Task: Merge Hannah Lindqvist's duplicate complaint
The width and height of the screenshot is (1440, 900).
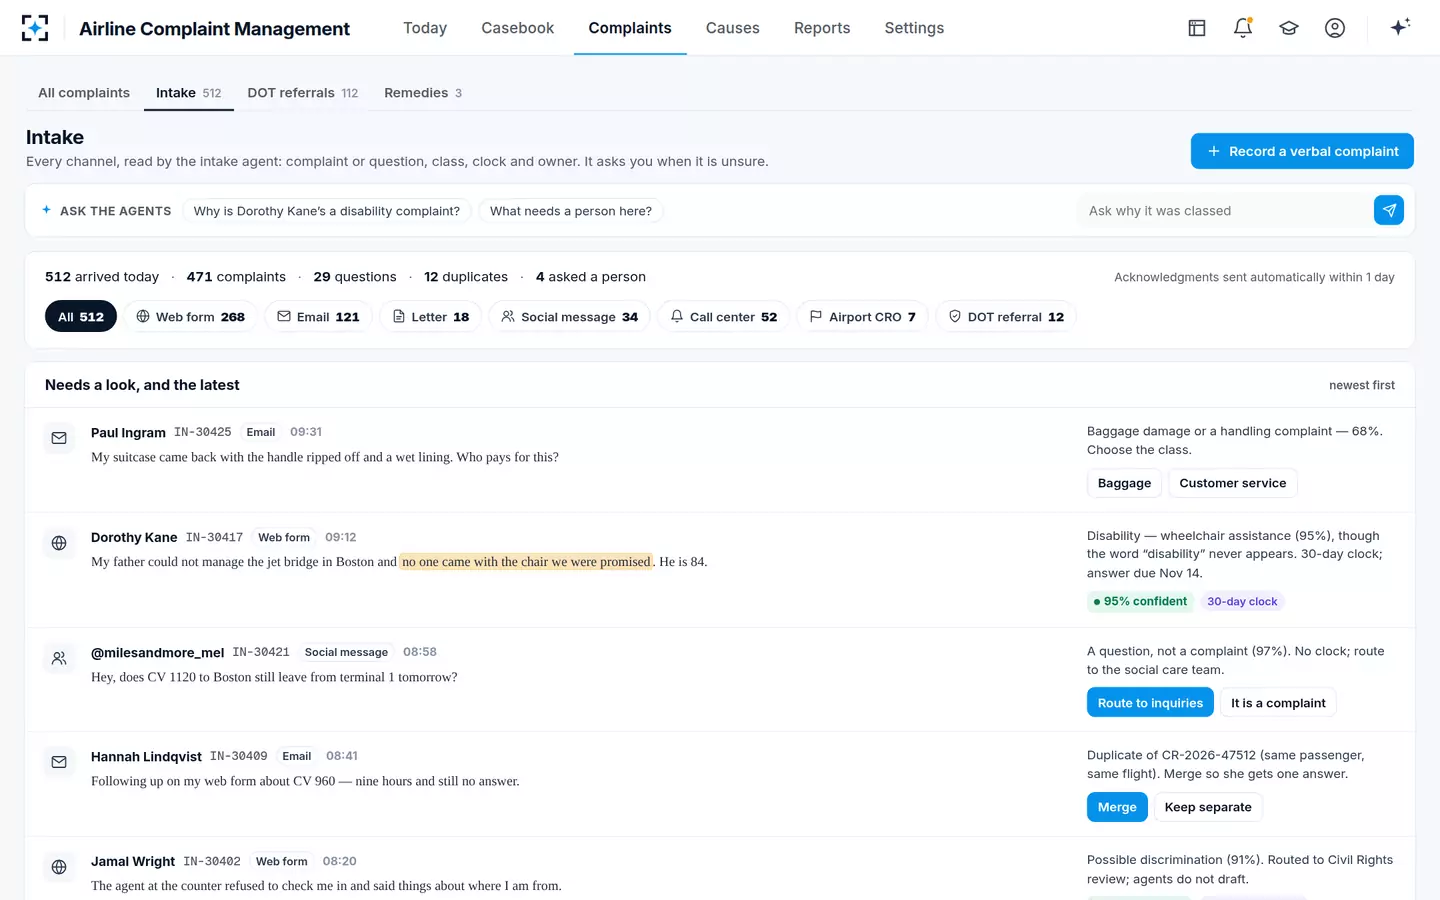Action: [x=1117, y=807]
